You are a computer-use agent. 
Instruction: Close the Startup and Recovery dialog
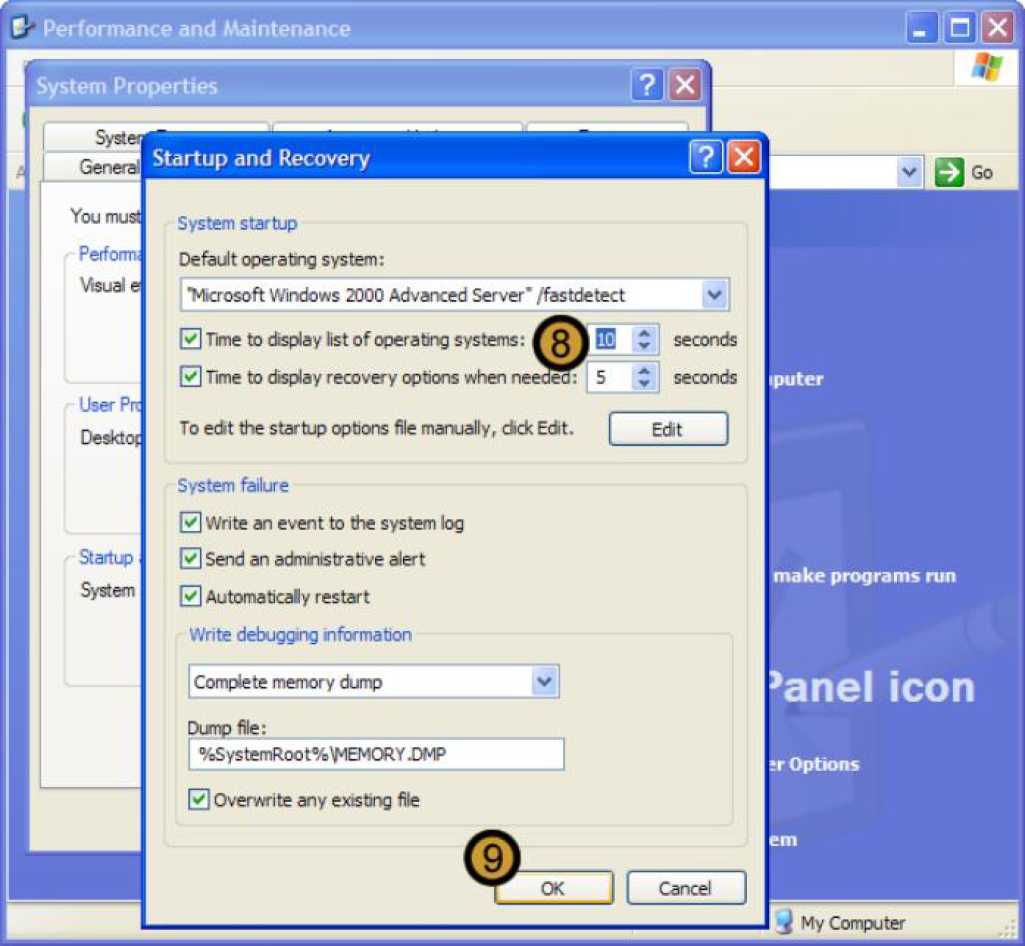click(744, 157)
